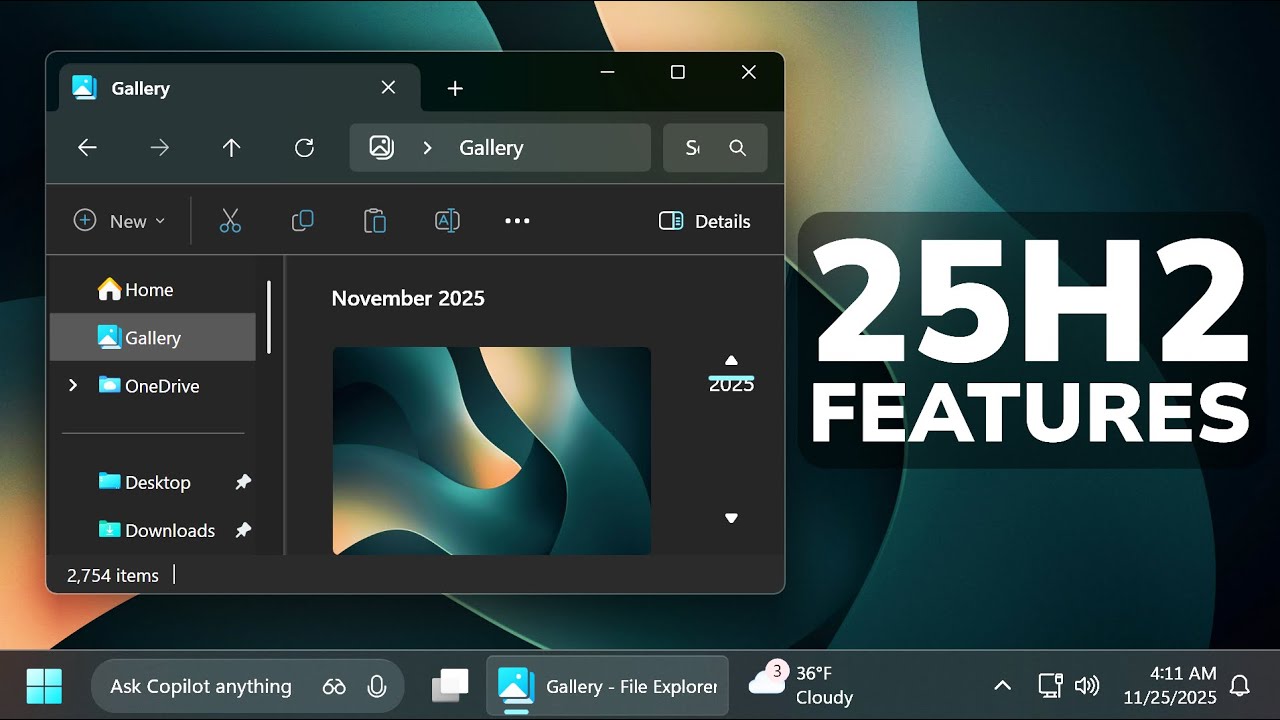Click the November 2025 heading
This screenshot has height=720, width=1280.
pos(408,298)
